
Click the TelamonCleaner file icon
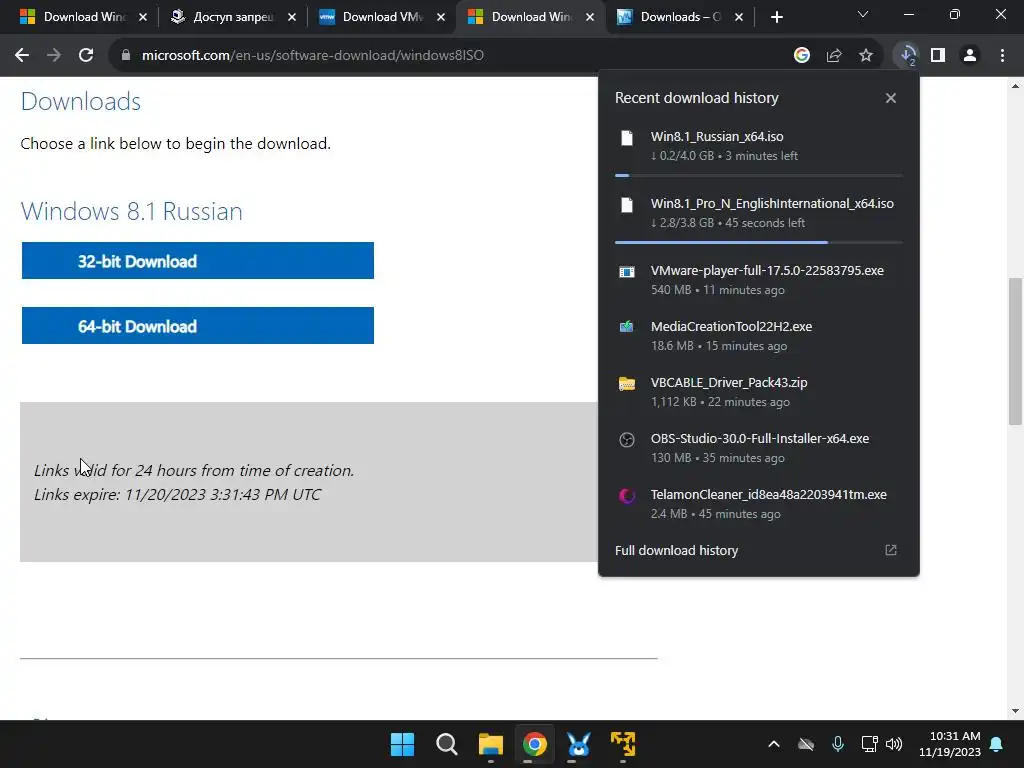click(627, 496)
